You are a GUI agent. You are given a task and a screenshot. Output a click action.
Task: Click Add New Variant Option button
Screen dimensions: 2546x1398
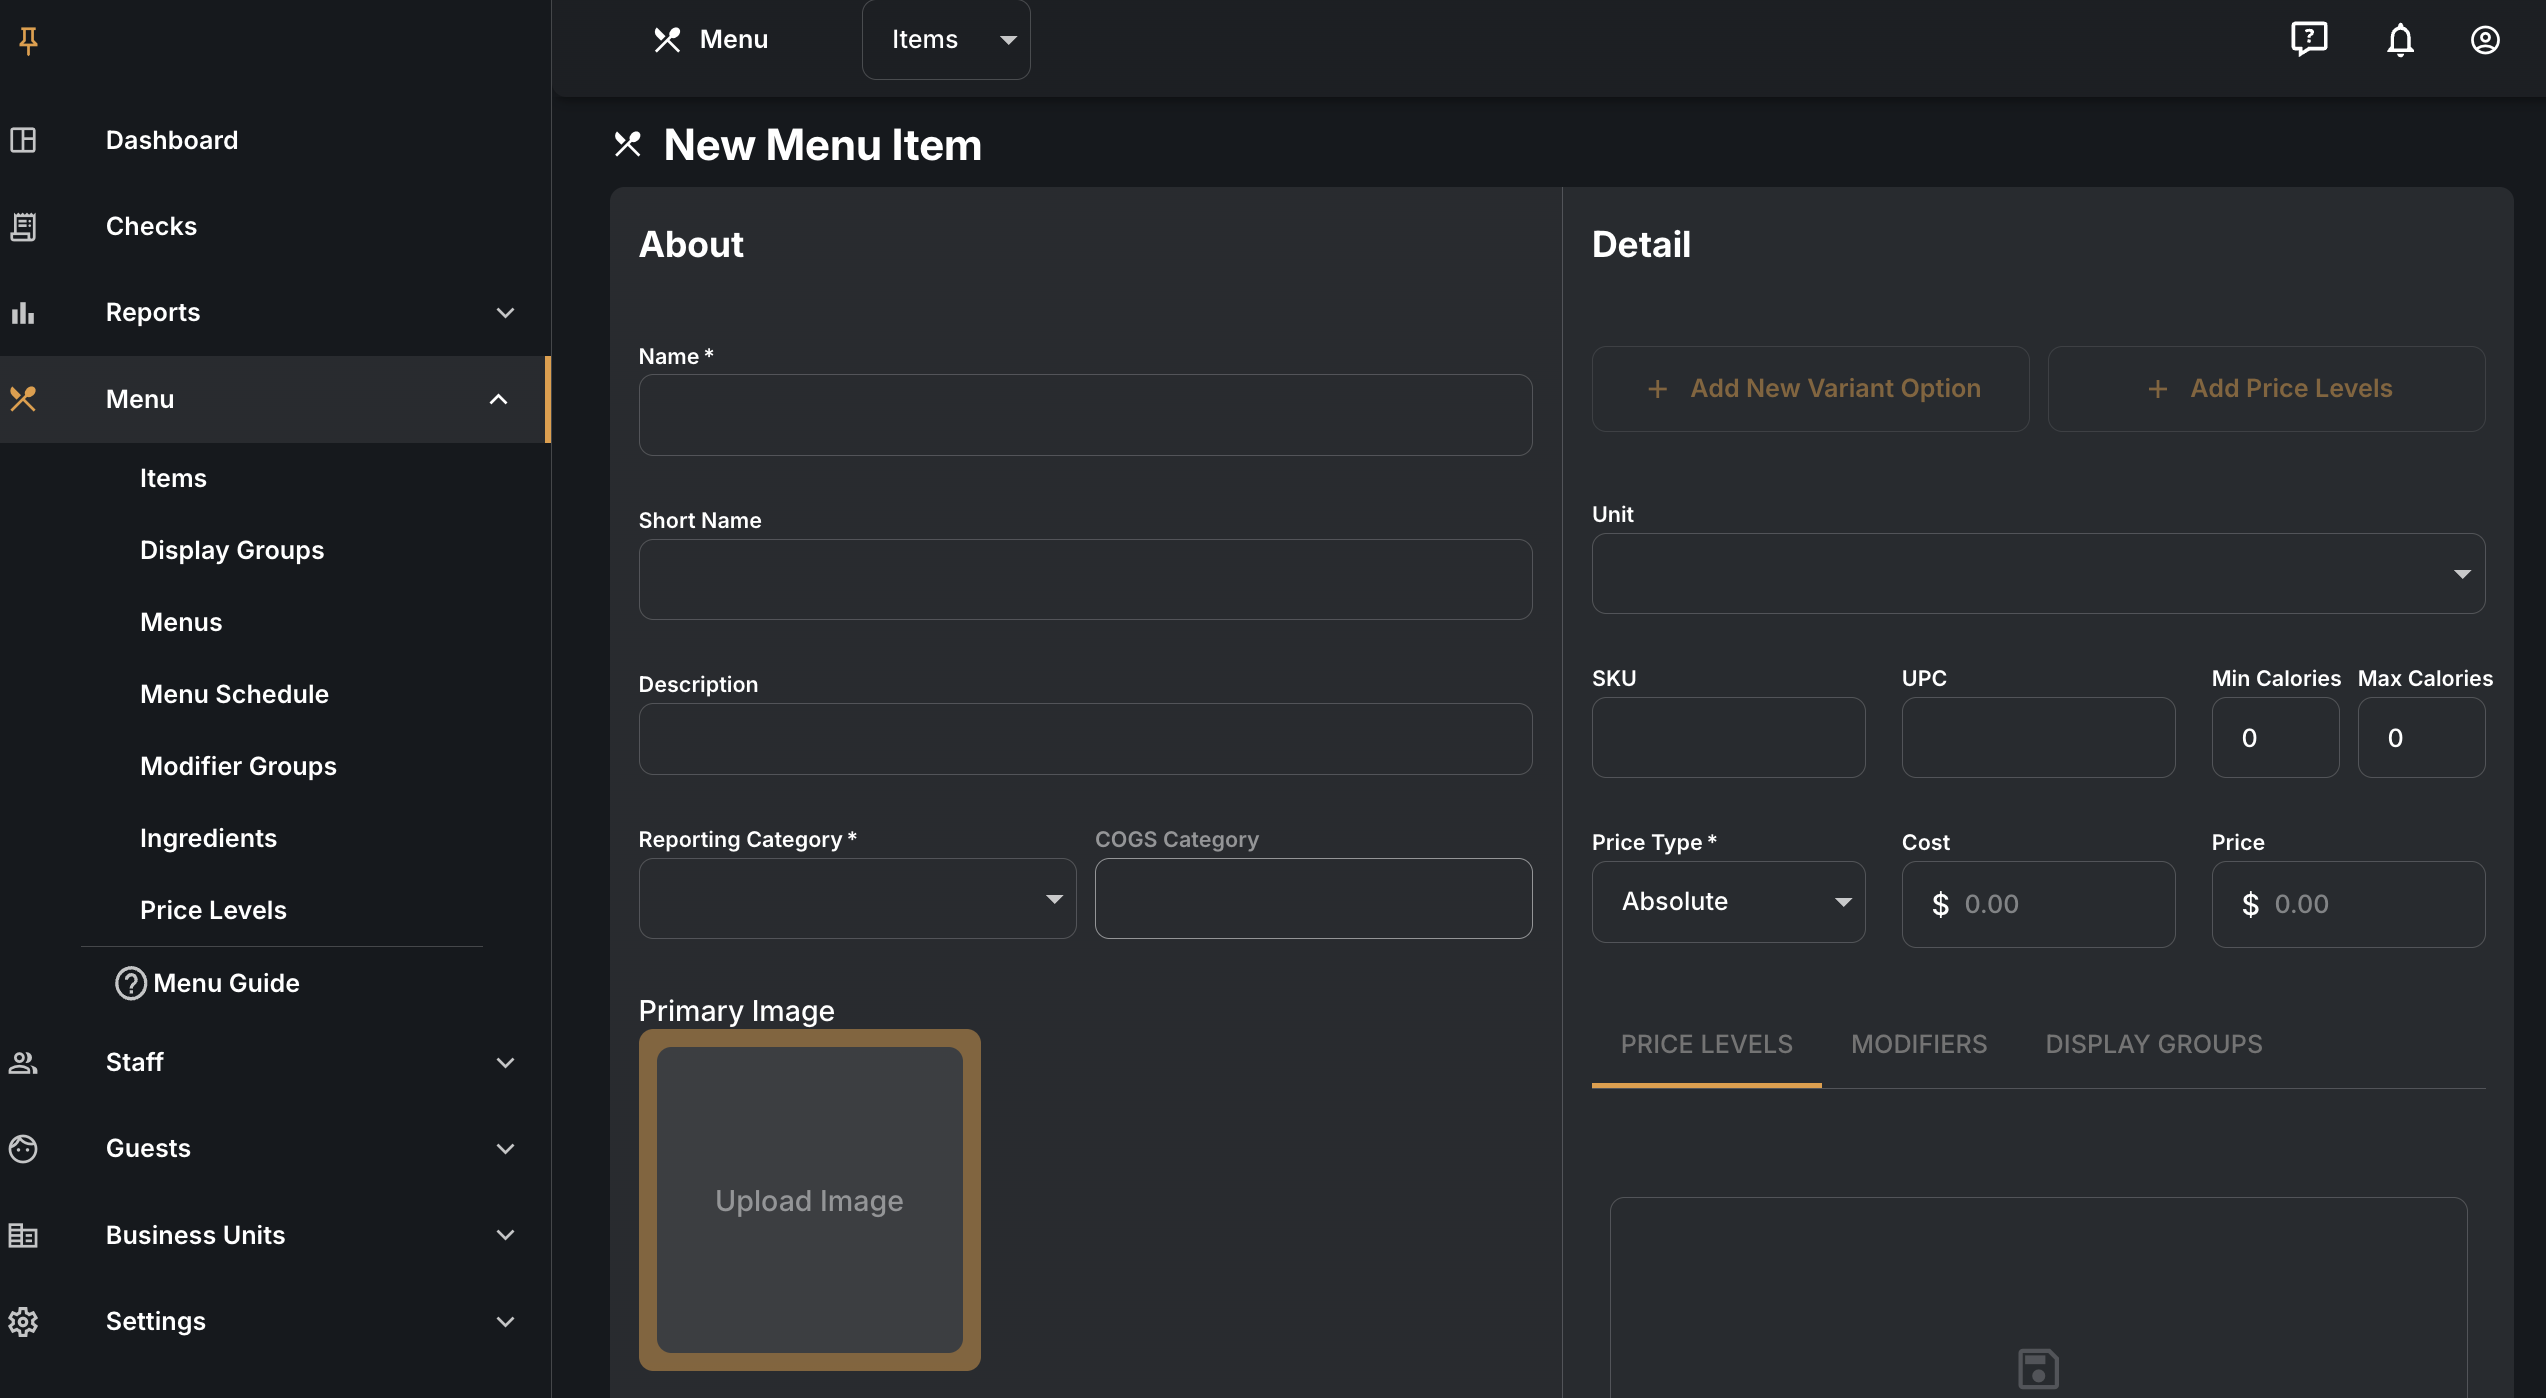(x=1810, y=388)
